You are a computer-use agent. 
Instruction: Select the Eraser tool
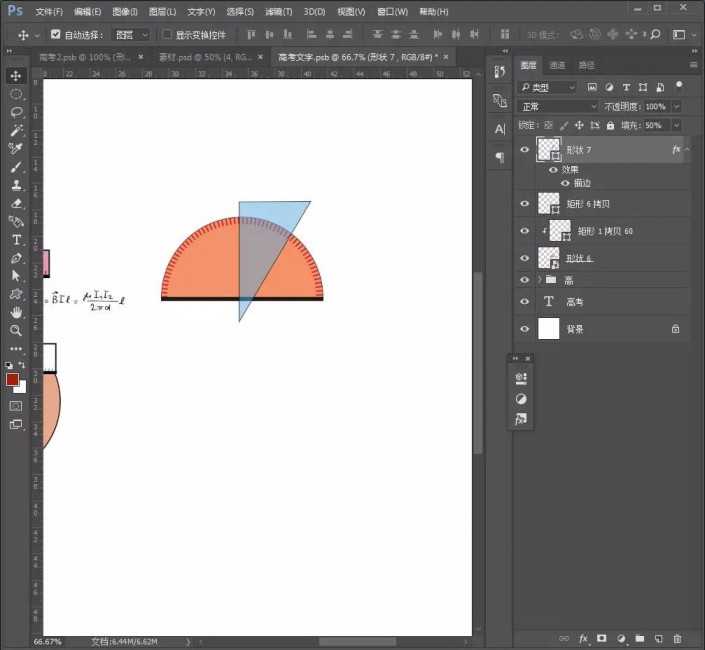point(16,203)
